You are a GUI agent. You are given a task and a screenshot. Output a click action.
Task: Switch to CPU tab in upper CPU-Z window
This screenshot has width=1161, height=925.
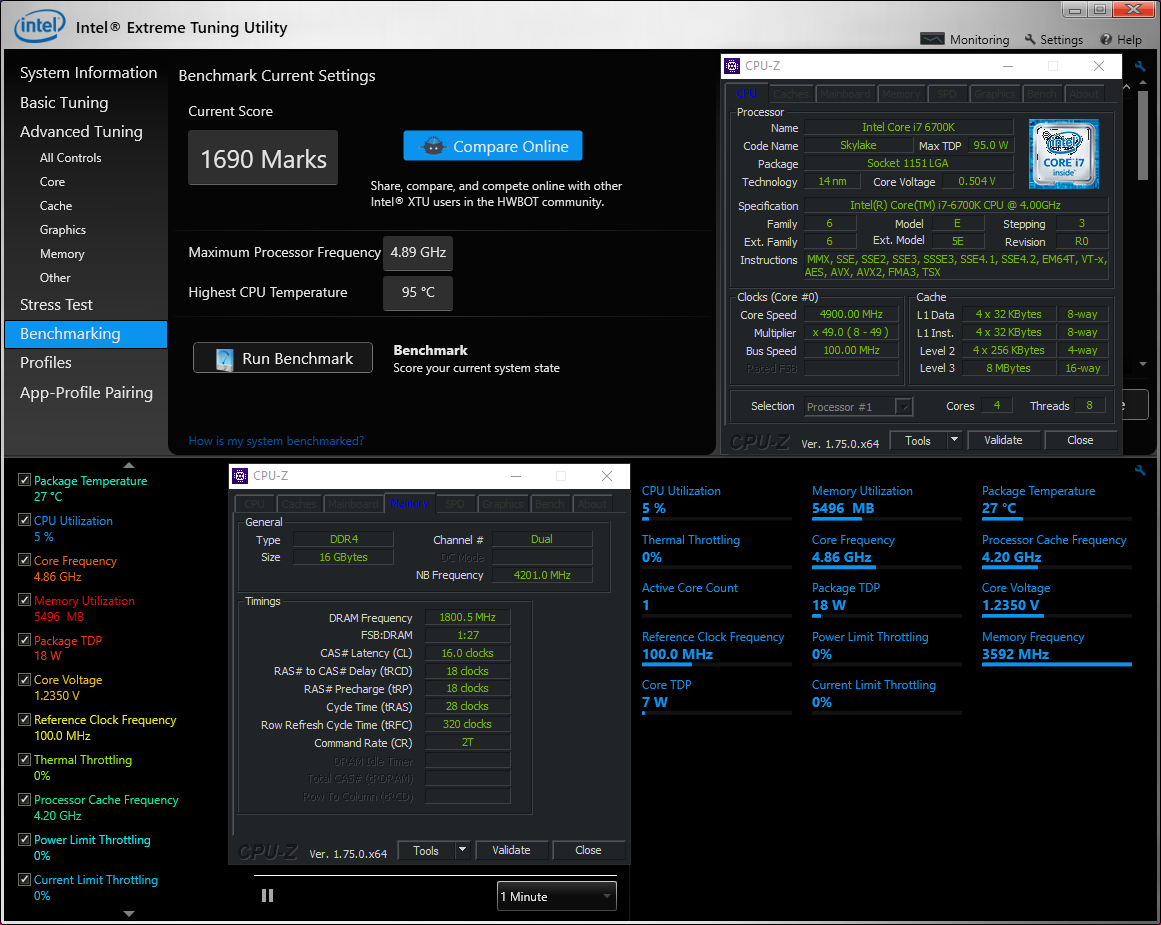746,93
